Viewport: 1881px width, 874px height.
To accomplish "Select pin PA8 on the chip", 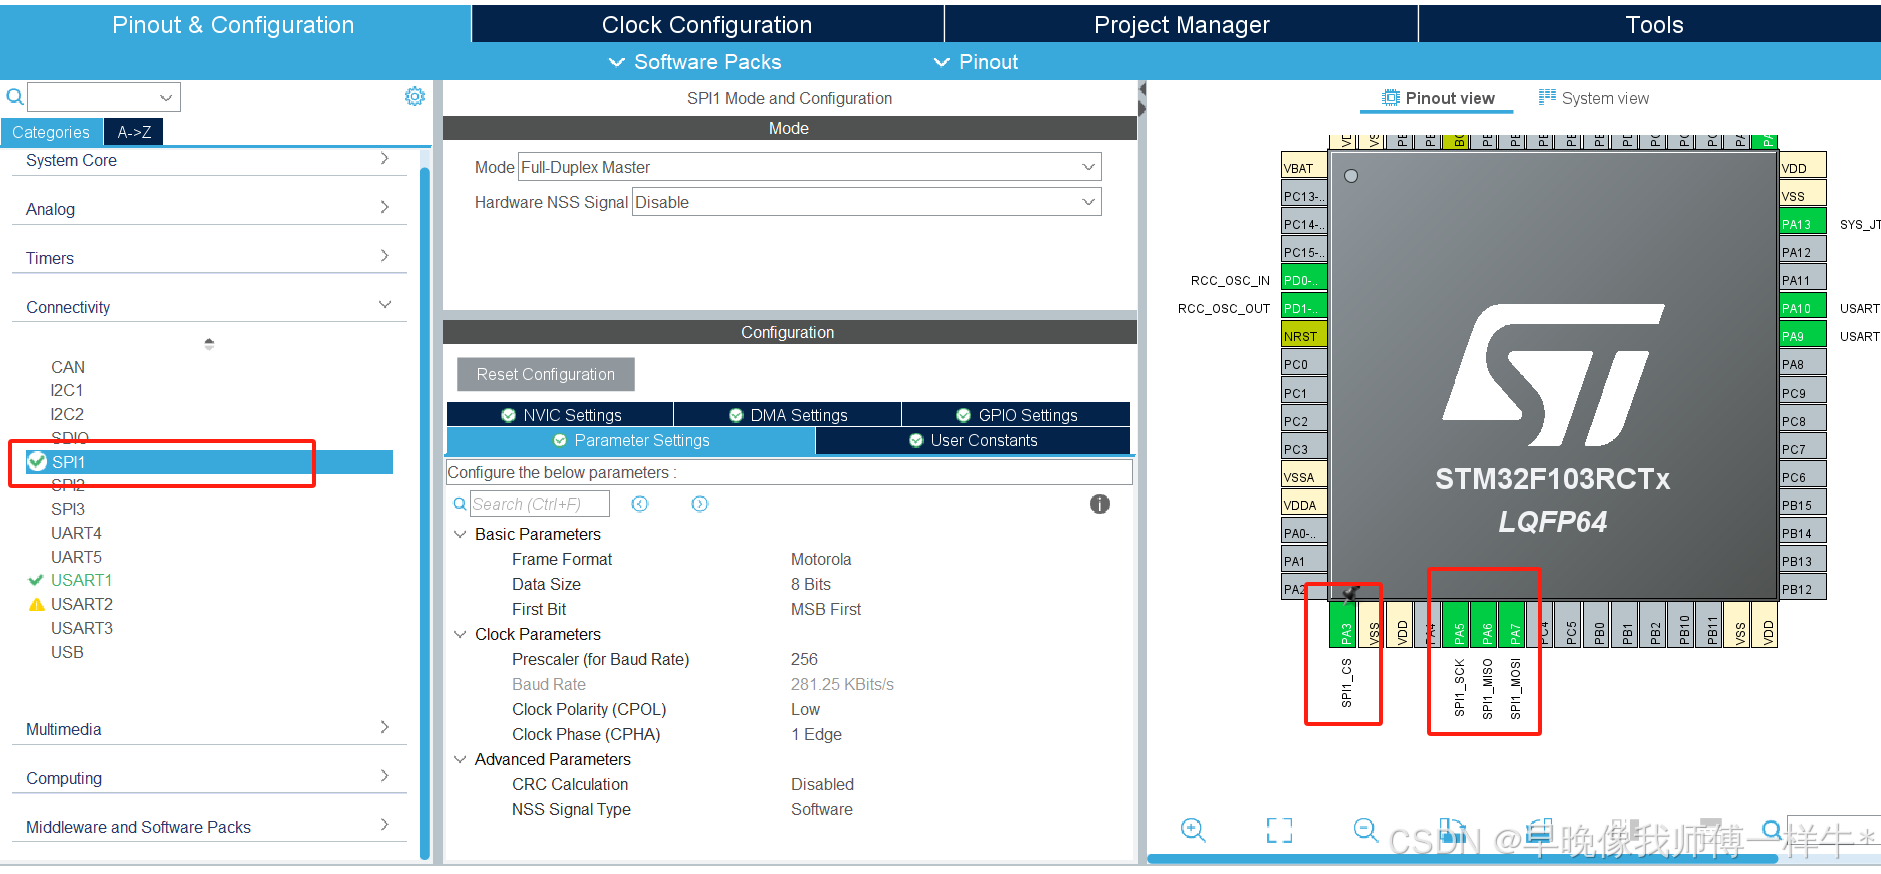I will pos(1803,364).
